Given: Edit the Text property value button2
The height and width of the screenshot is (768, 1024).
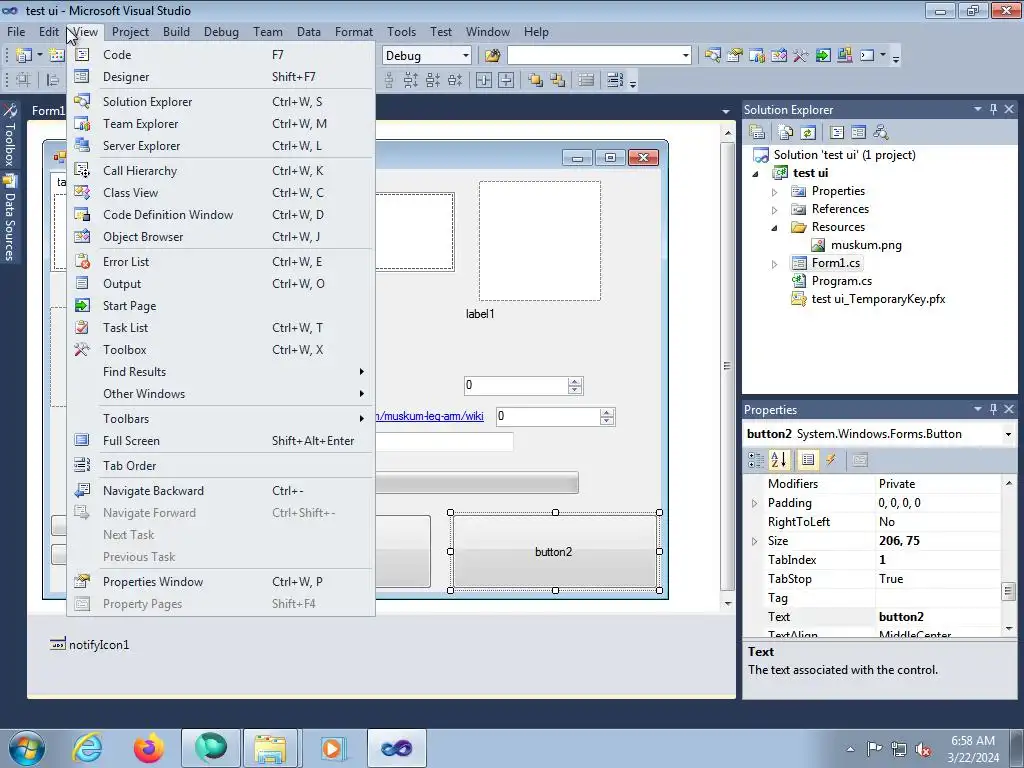Looking at the screenshot, I should tap(937, 617).
